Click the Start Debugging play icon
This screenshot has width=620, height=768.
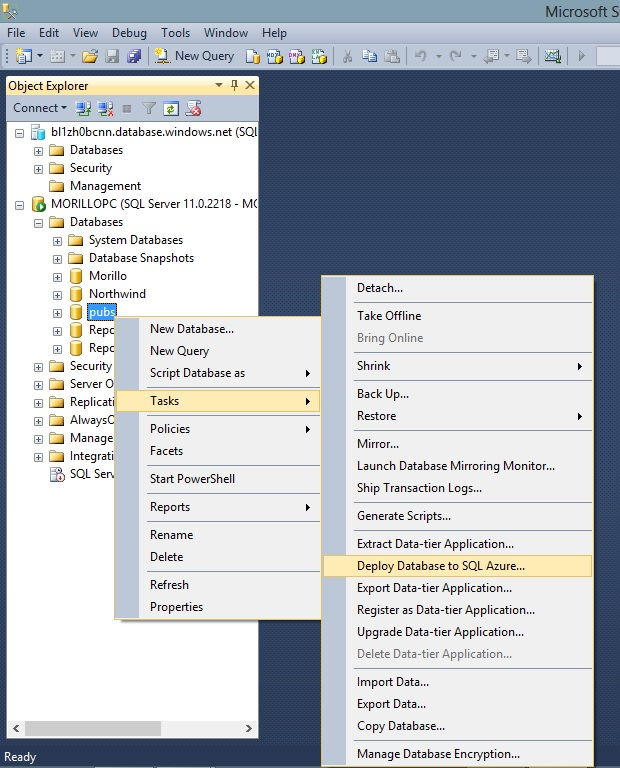(x=581, y=56)
